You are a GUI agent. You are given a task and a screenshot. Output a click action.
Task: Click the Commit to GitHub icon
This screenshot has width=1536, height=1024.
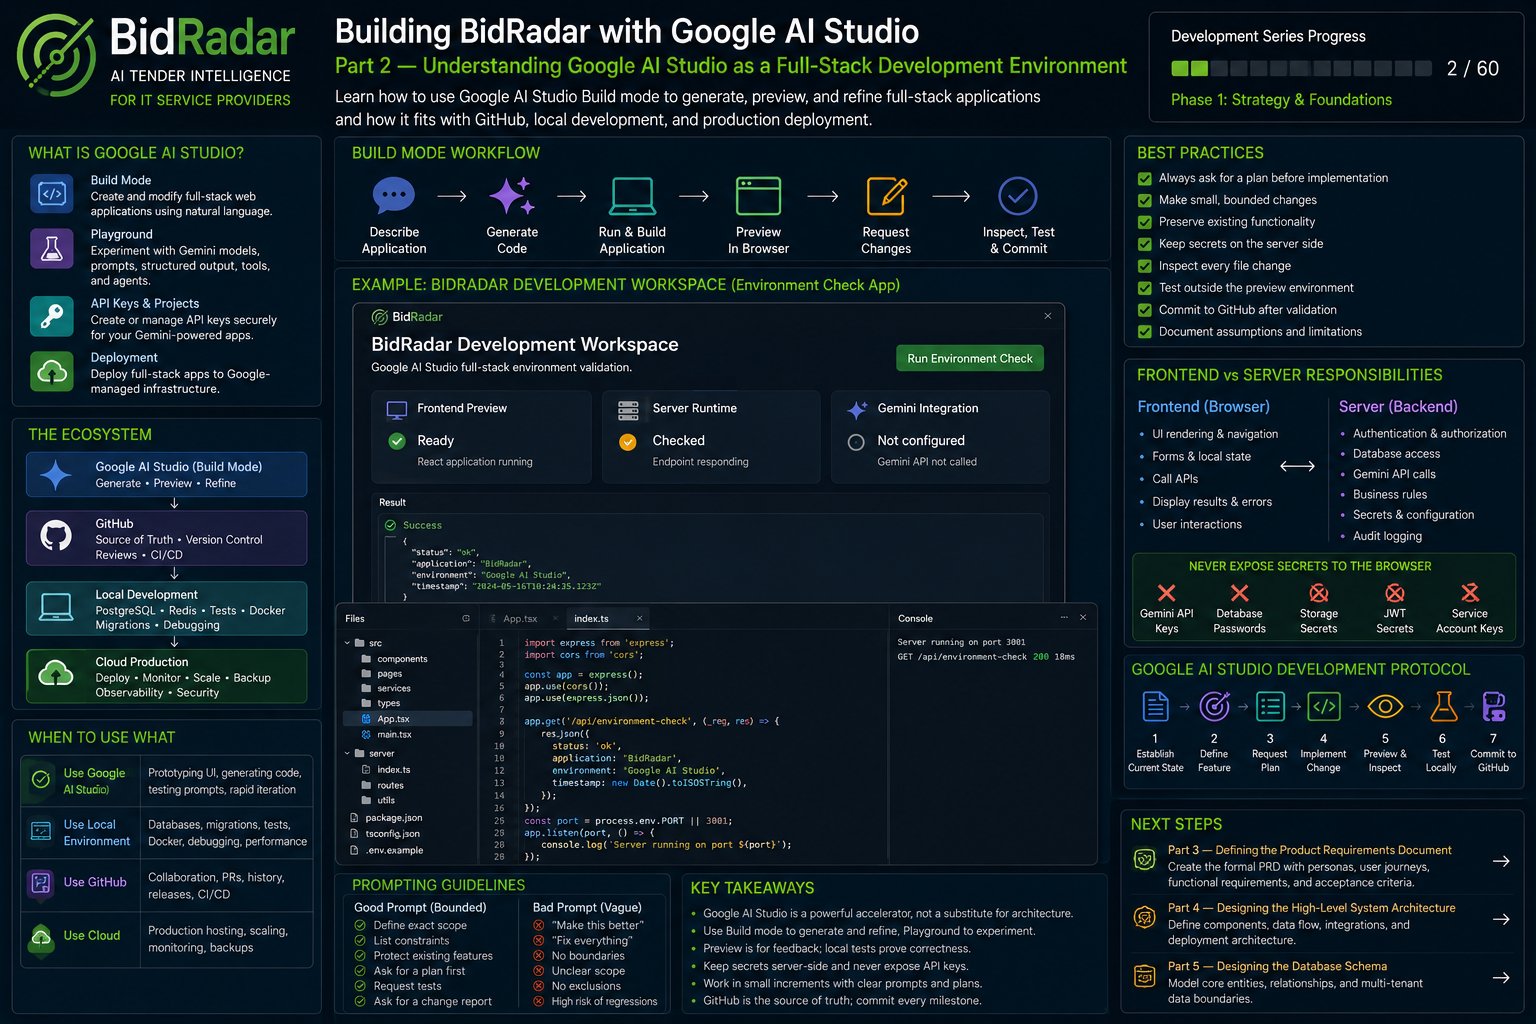pos(1494,707)
